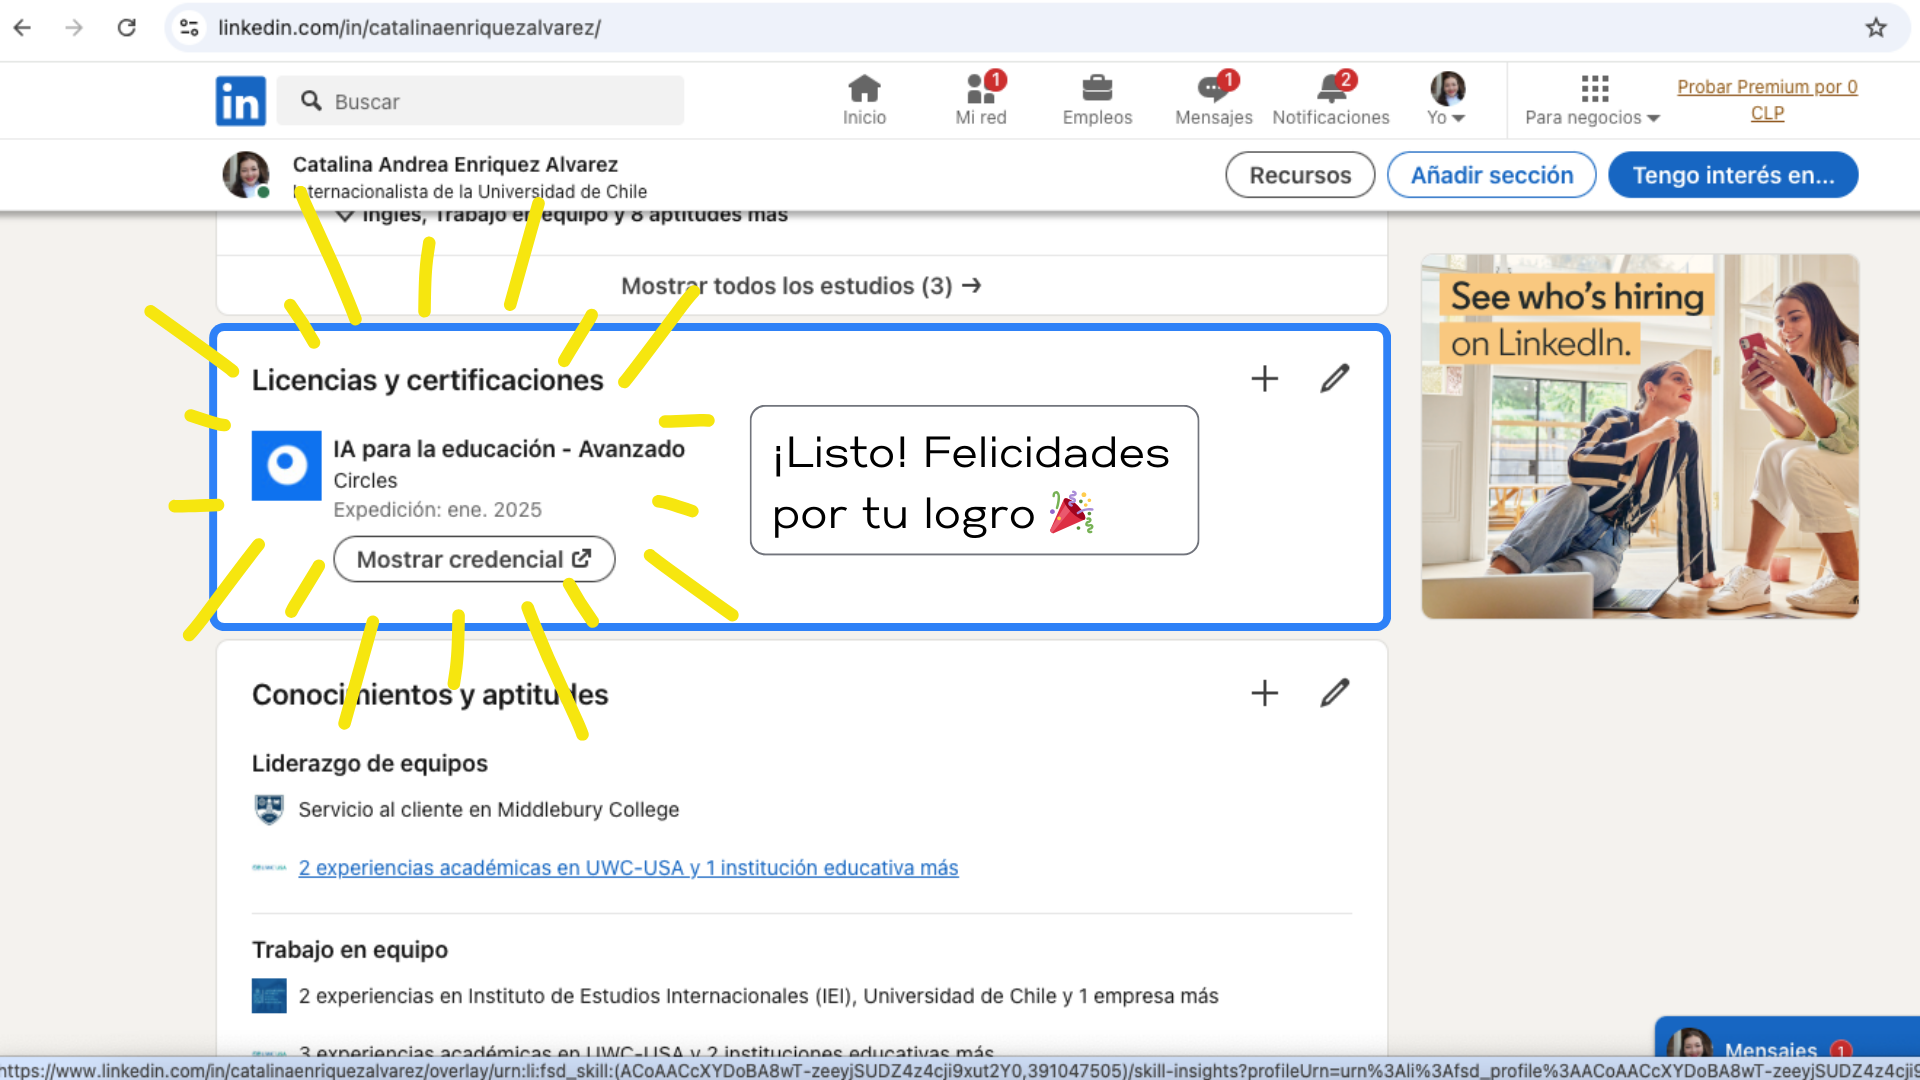1920x1080 pixels.
Task: Click profile photo in sticky header
Action: pyautogui.click(x=246, y=175)
